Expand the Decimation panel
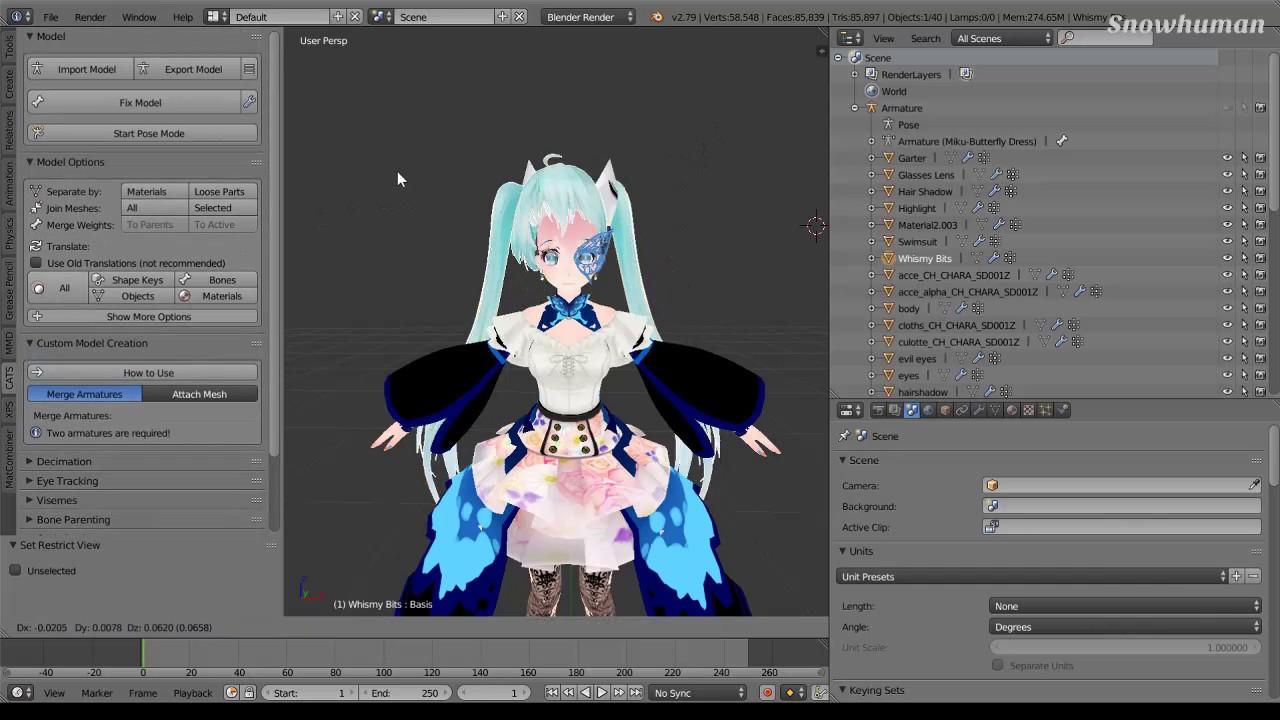This screenshot has height=720, width=1280. [29, 461]
